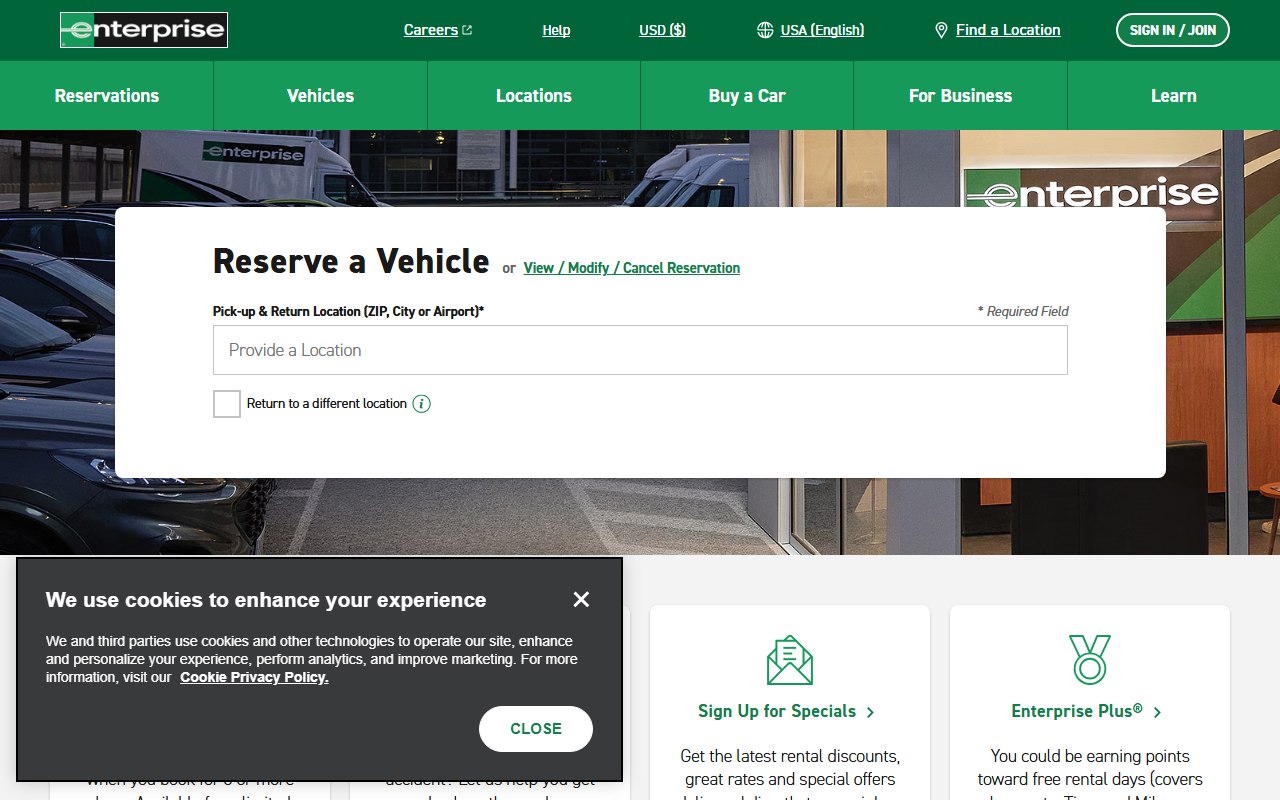
Task: Open the Cookie Privacy Policy link
Action: tap(254, 677)
